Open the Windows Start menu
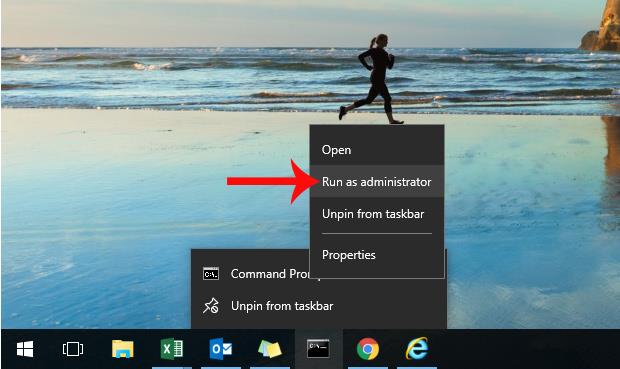620x369 pixels. click(x=25, y=349)
